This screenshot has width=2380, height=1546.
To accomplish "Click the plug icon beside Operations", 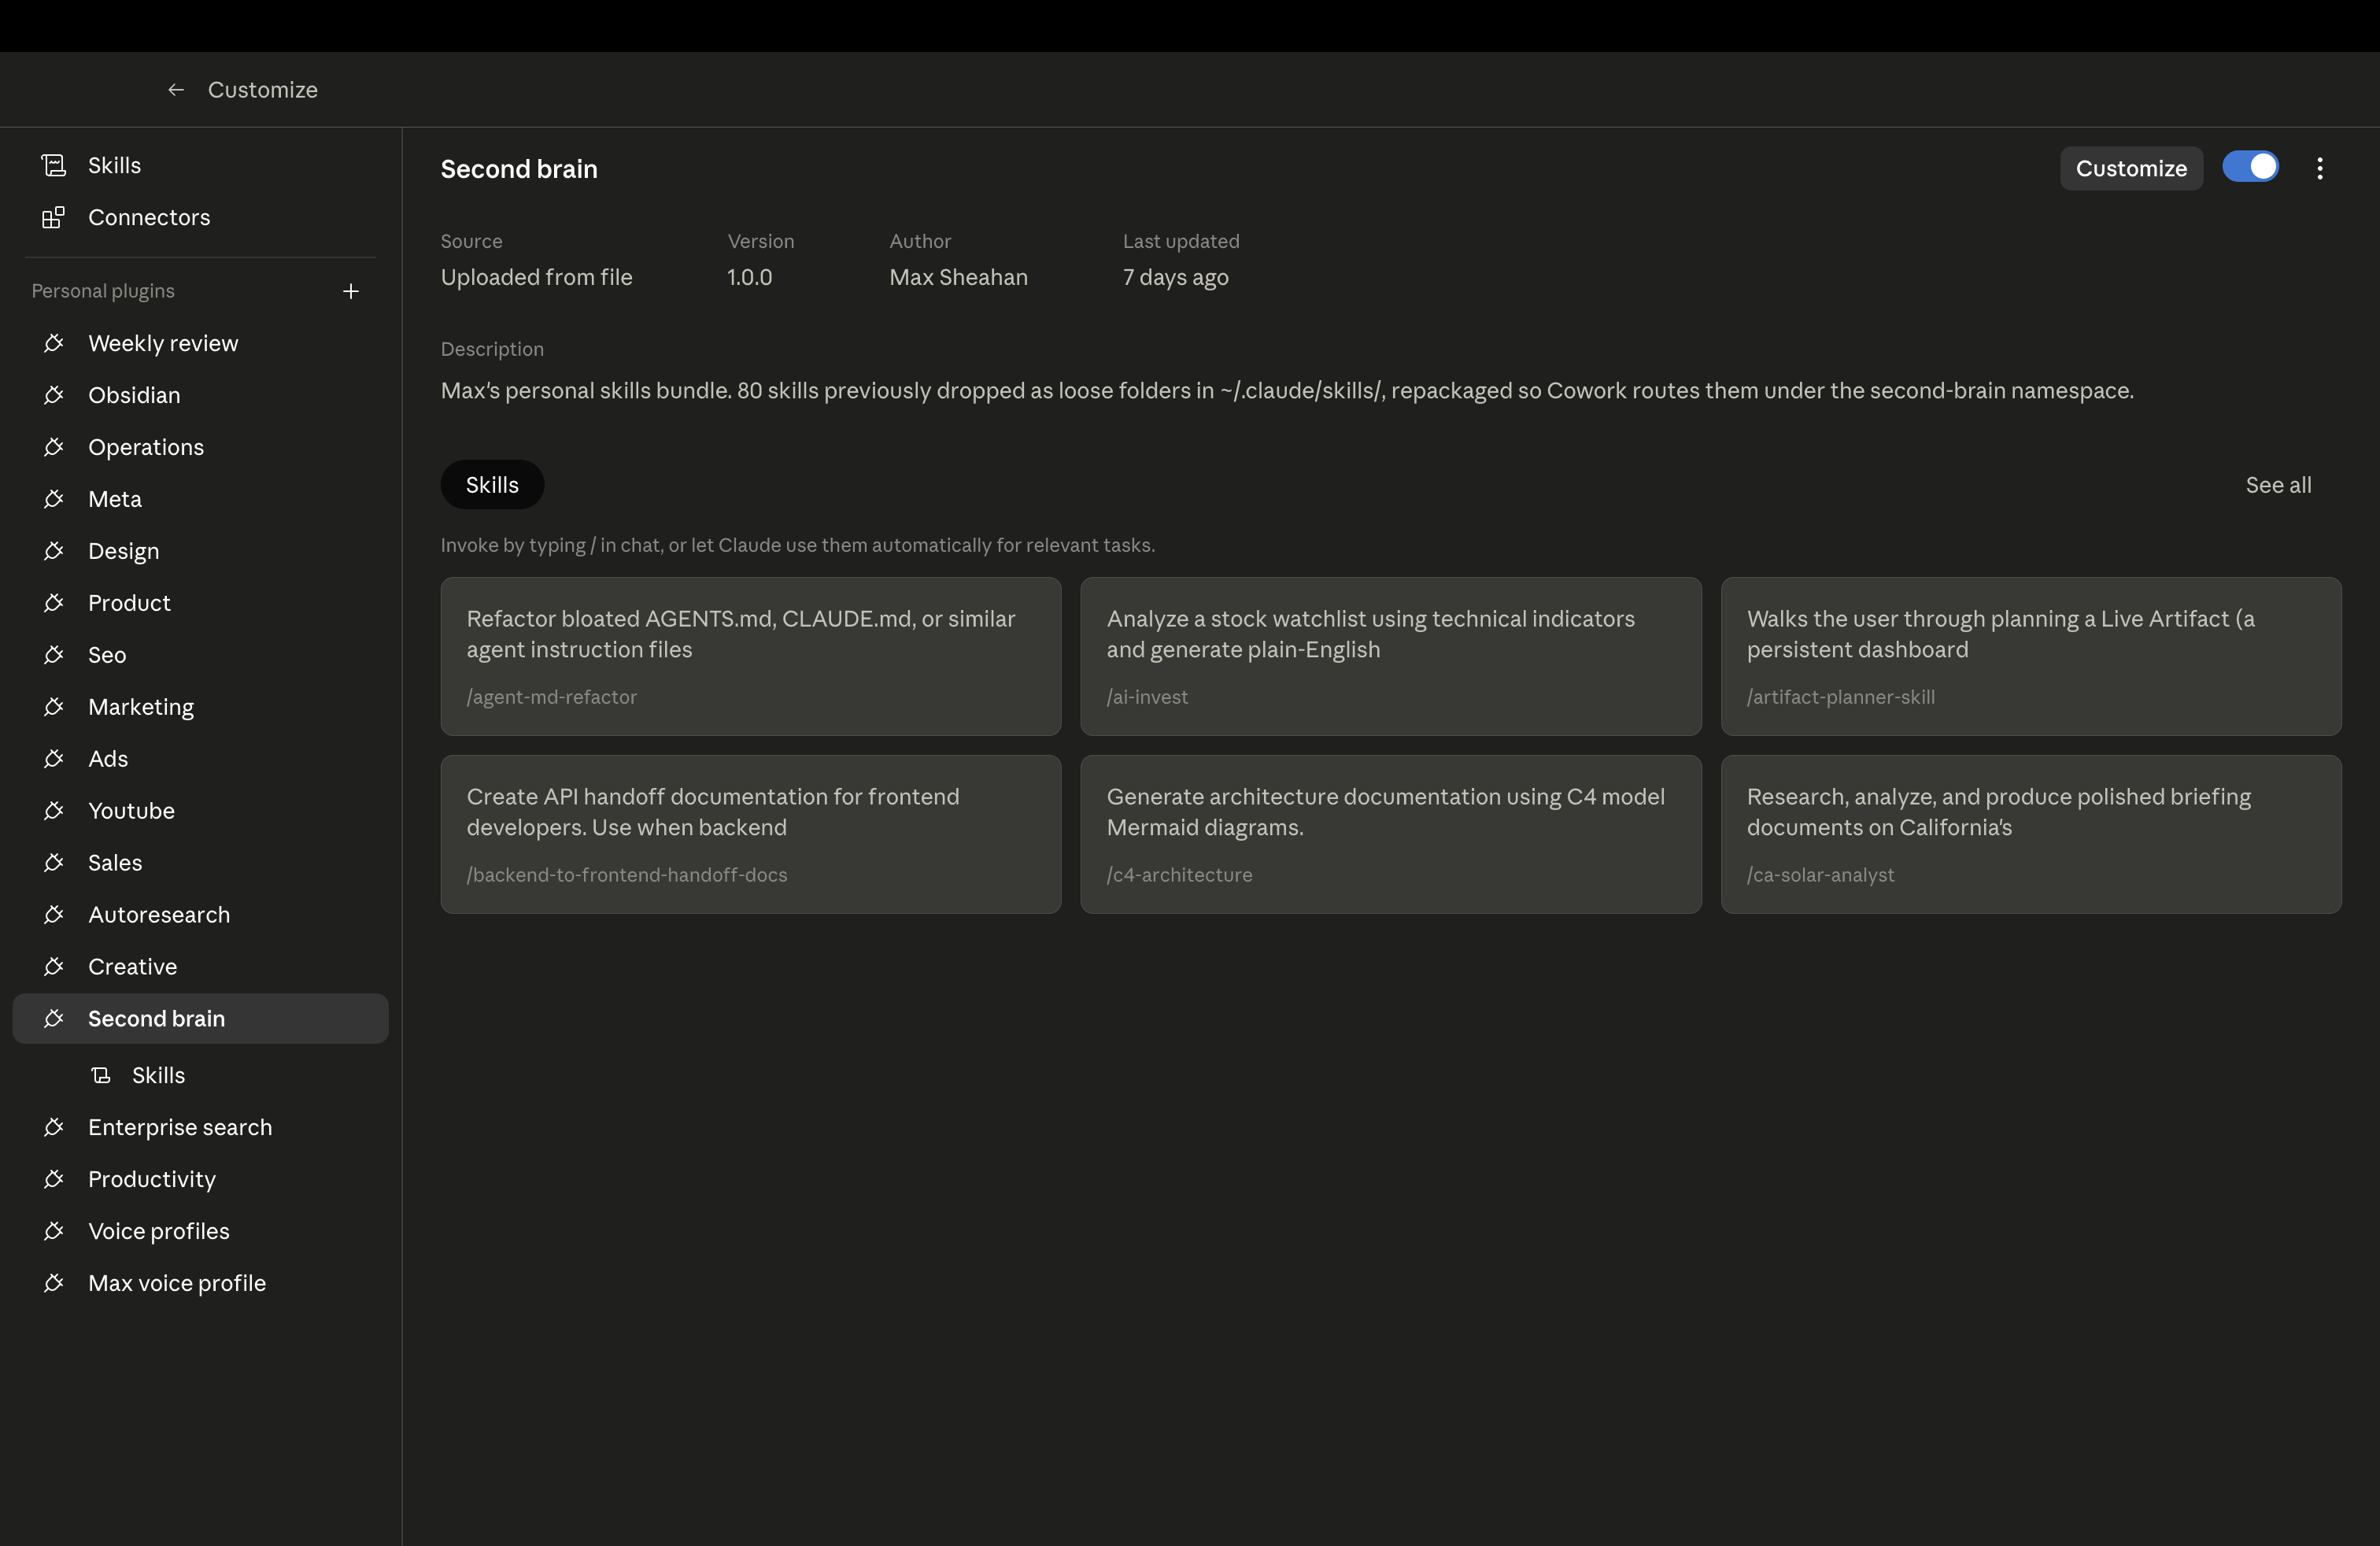I will (x=54, y=447).
